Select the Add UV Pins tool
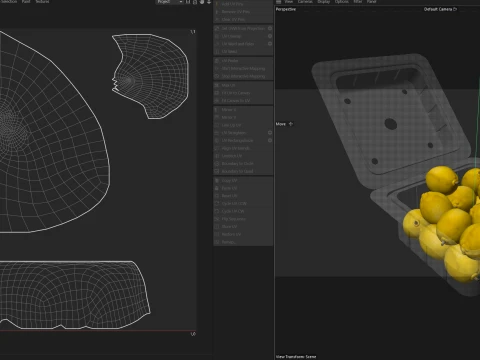The width and height of the screenshot is (480, 360). pyautogui.click(x=243, y=4)
